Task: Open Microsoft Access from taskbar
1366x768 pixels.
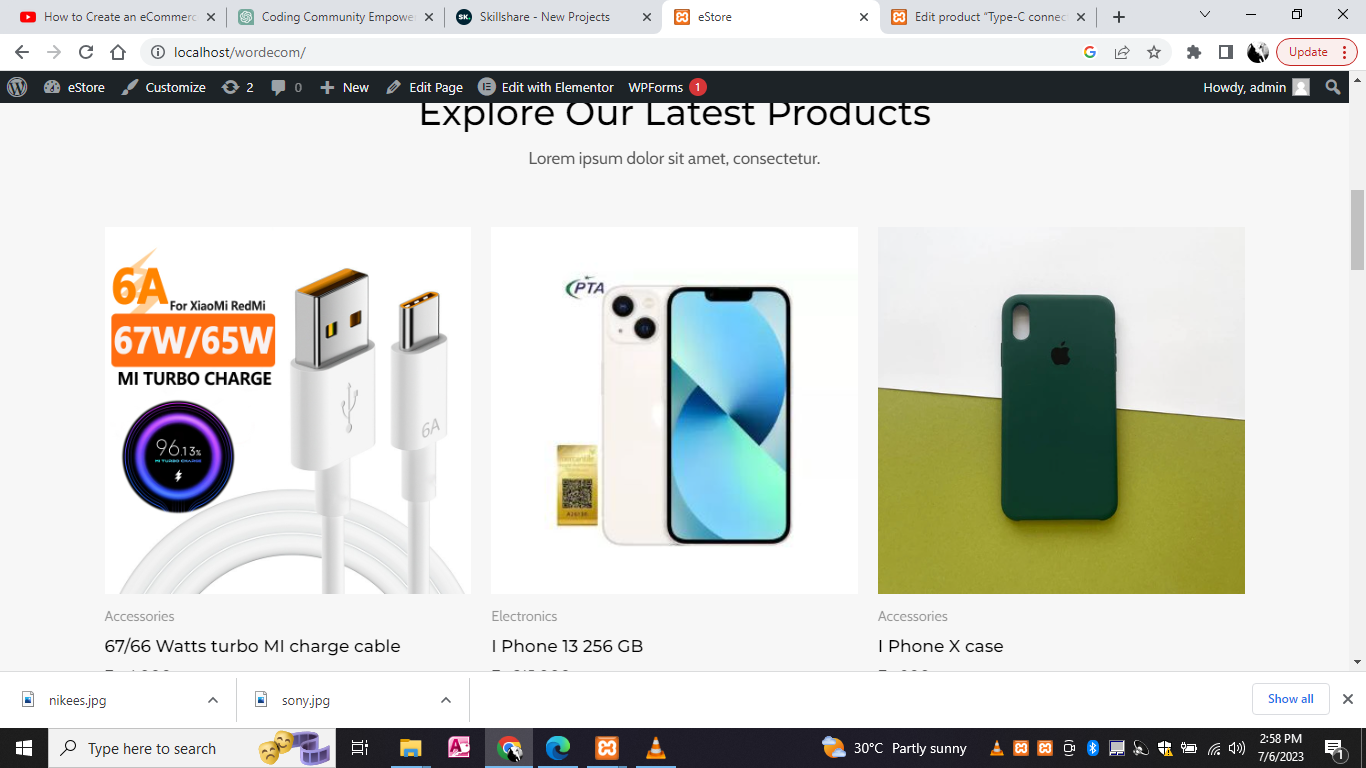Action: point(459,748)
